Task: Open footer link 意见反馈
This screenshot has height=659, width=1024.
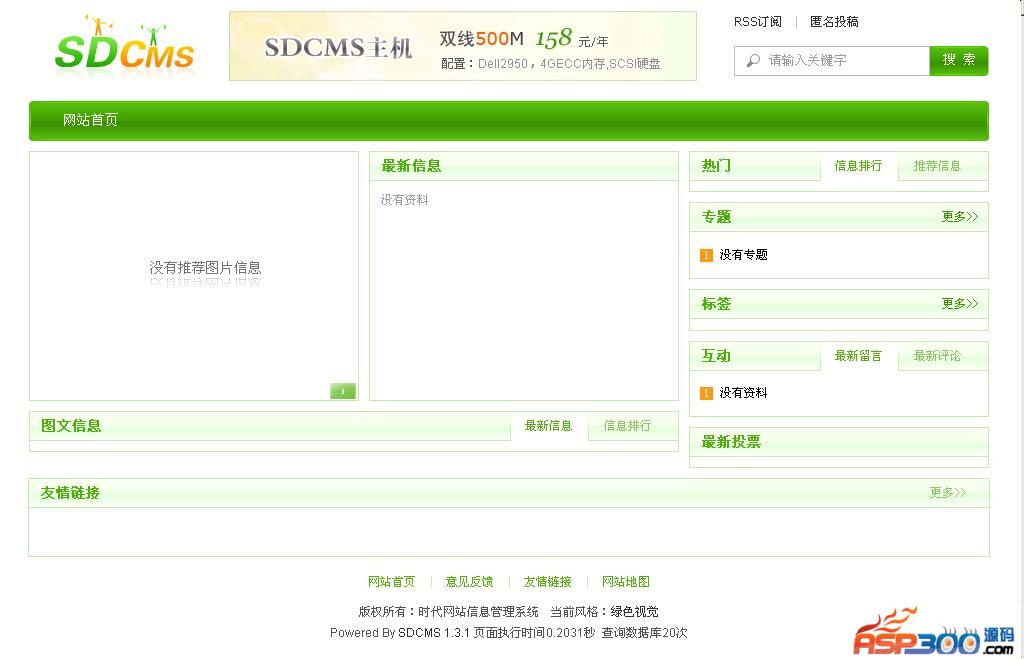Action: click(469, 582)
